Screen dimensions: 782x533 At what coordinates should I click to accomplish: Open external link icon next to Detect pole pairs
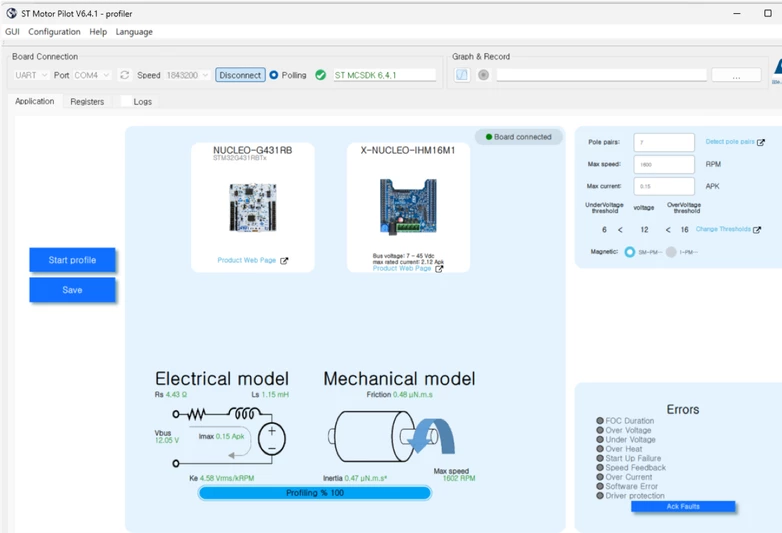pos(761,142)
